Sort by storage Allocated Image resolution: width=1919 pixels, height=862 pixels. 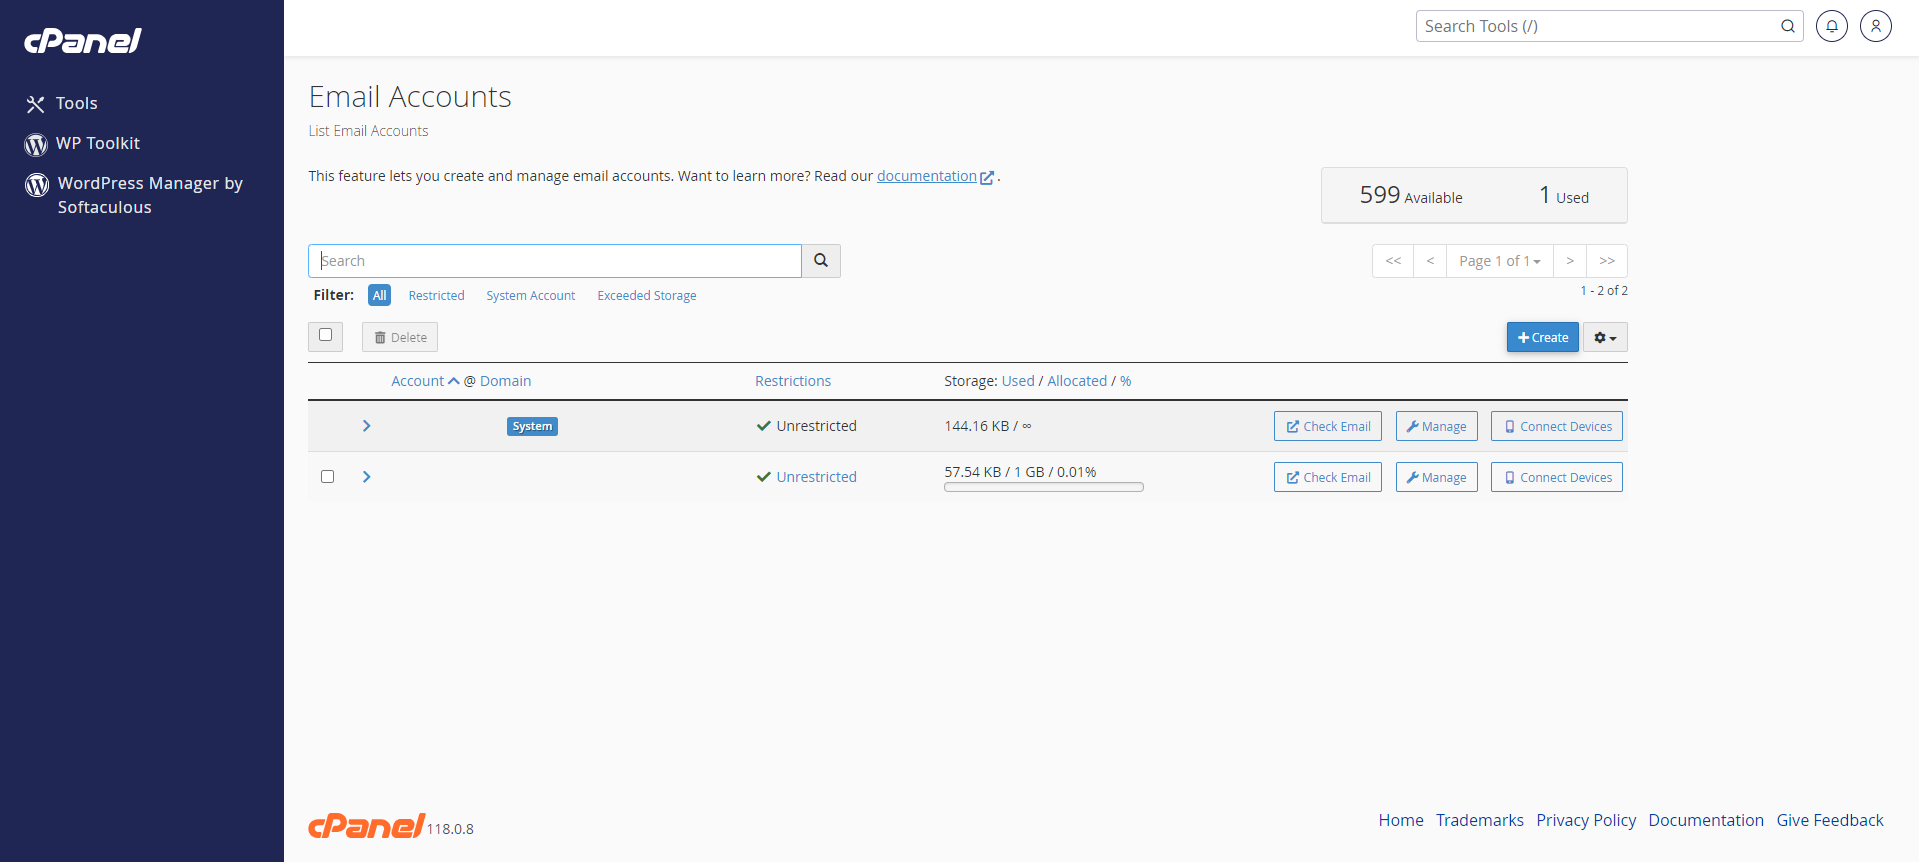tap(1077, 381)
